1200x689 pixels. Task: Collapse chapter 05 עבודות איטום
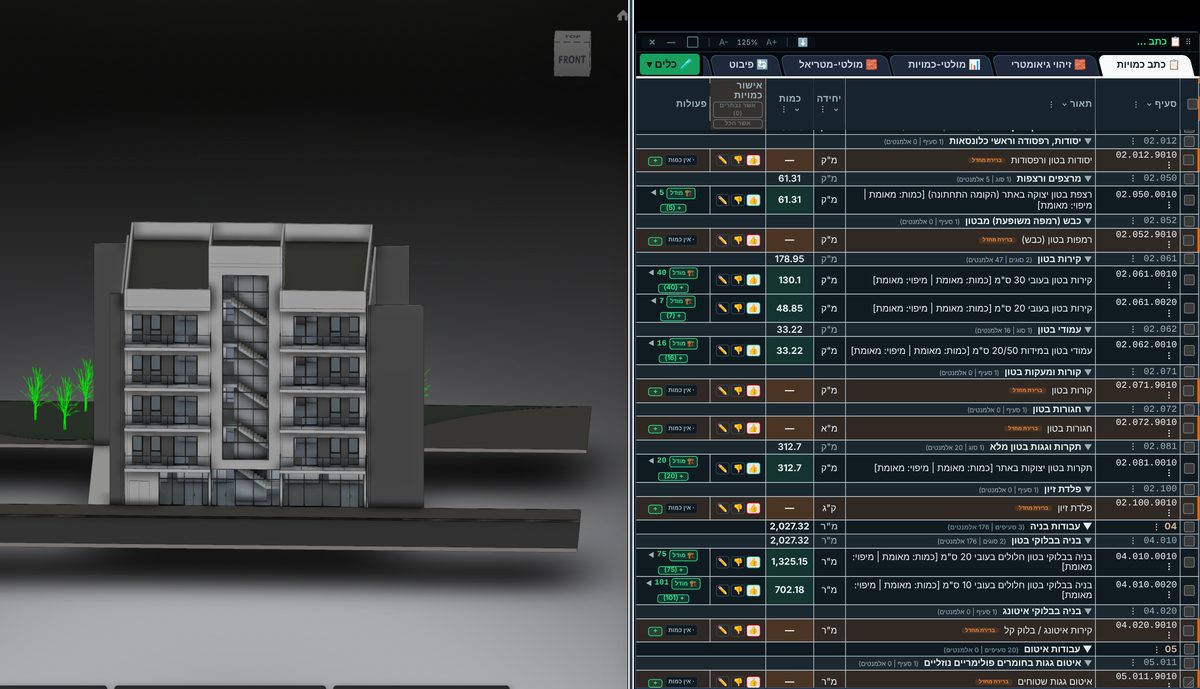click(x=1088, y=648)
